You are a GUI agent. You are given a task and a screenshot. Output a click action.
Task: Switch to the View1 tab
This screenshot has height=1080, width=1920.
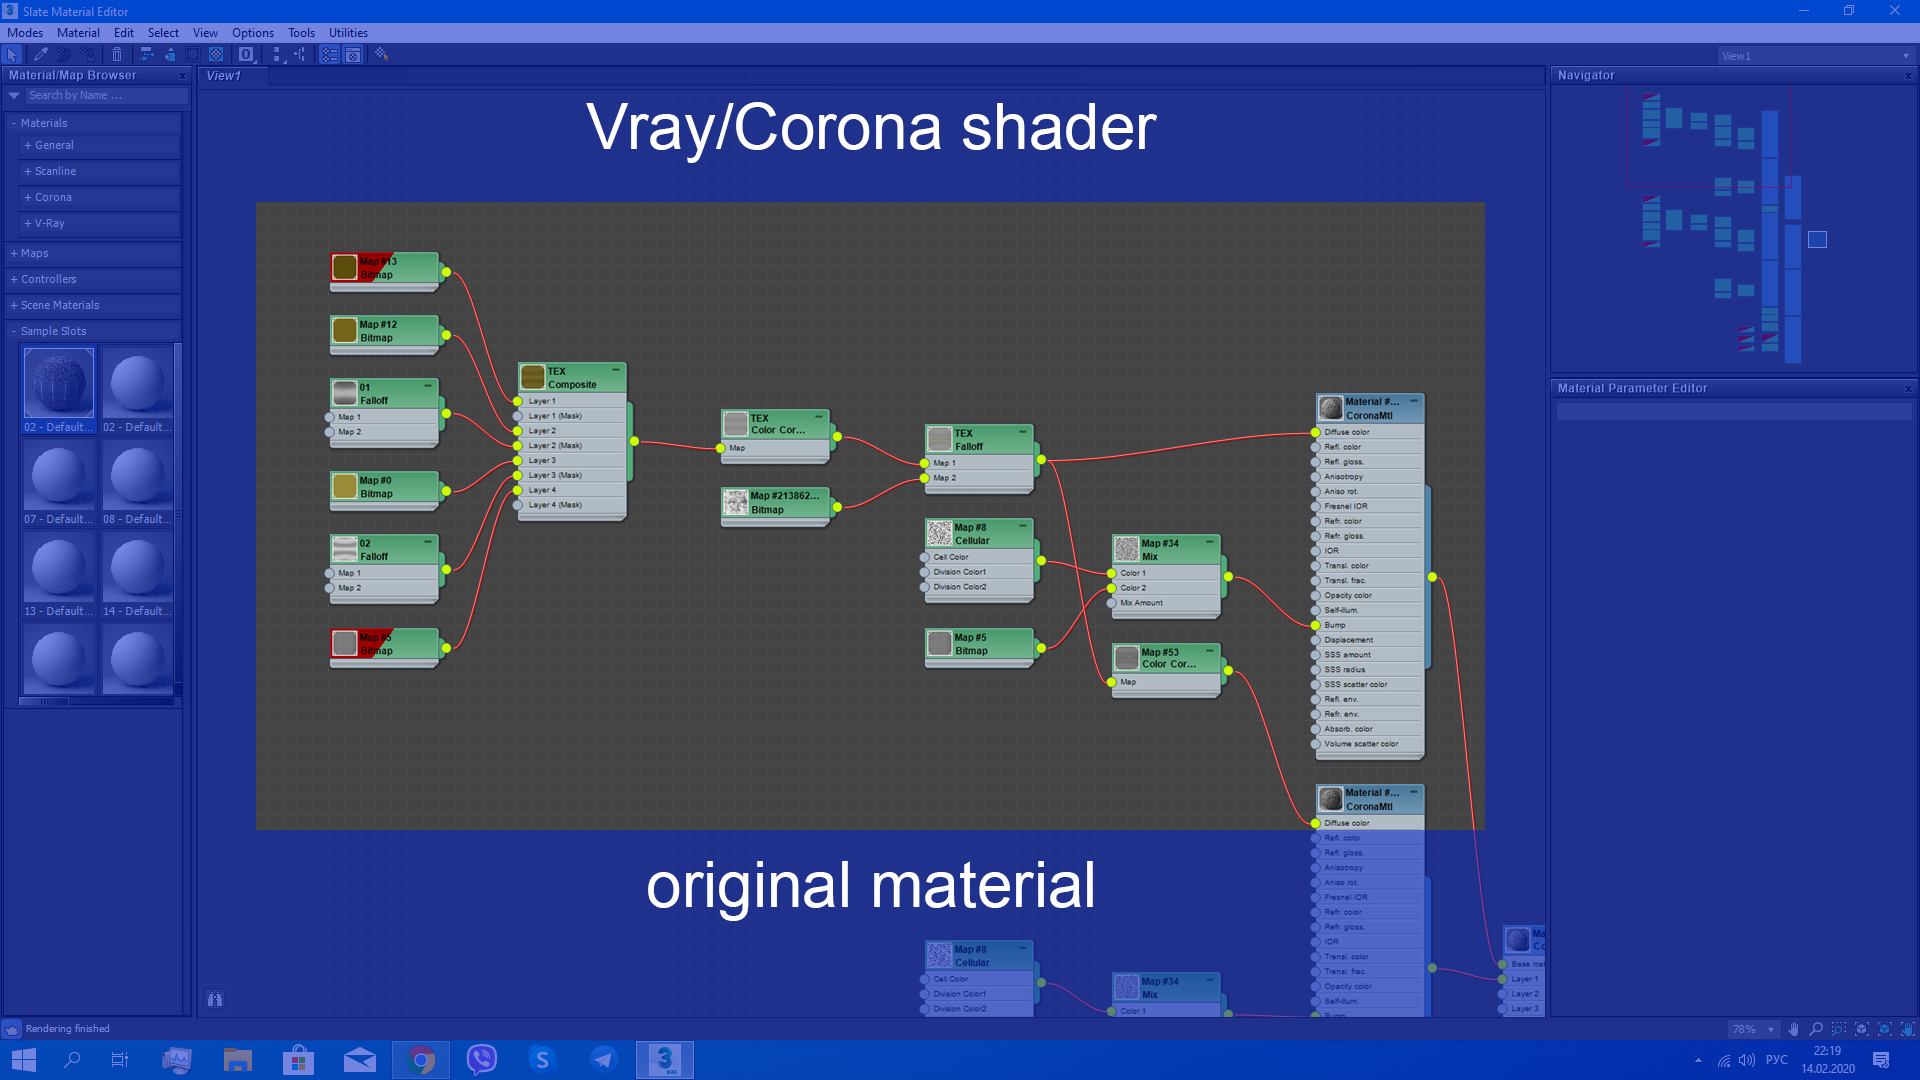click(x=224, y=76)
